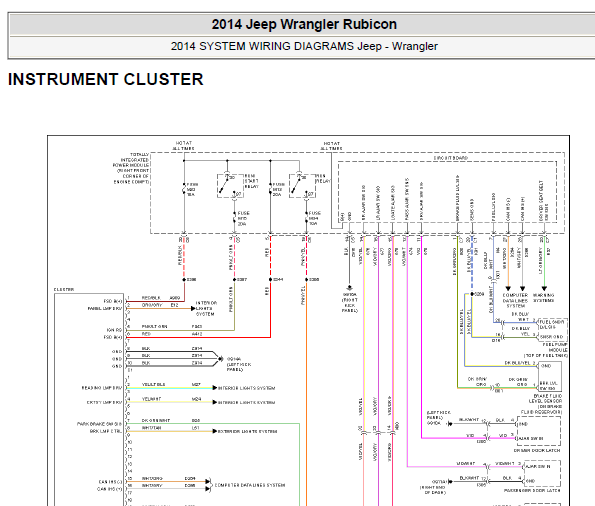Screen dimensions: 595x506
Task: Click "CAN IHS (-)" cluster pin label
Action: click(110, 482)
